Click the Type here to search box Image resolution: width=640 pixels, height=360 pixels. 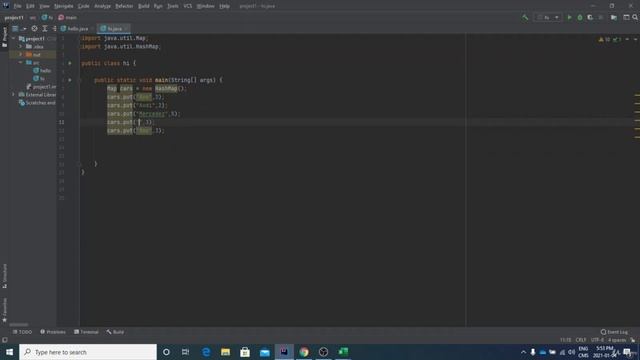88,352
